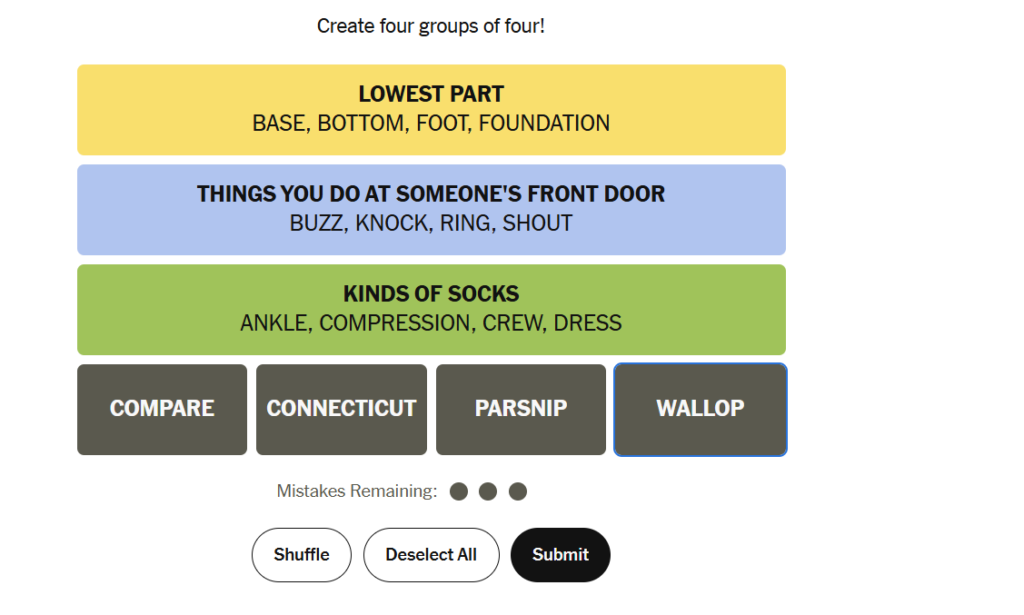Select the CONNECTICUT tile

342,409
